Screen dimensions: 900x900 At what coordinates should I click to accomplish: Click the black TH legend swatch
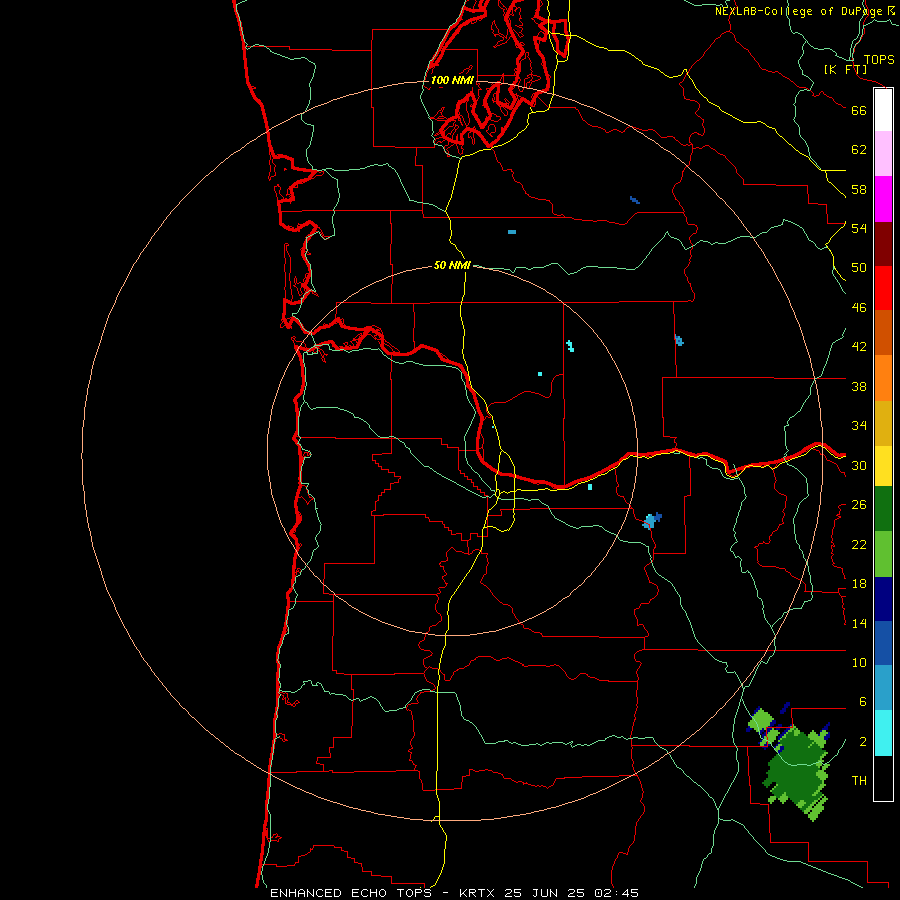[x=883, y=778]
